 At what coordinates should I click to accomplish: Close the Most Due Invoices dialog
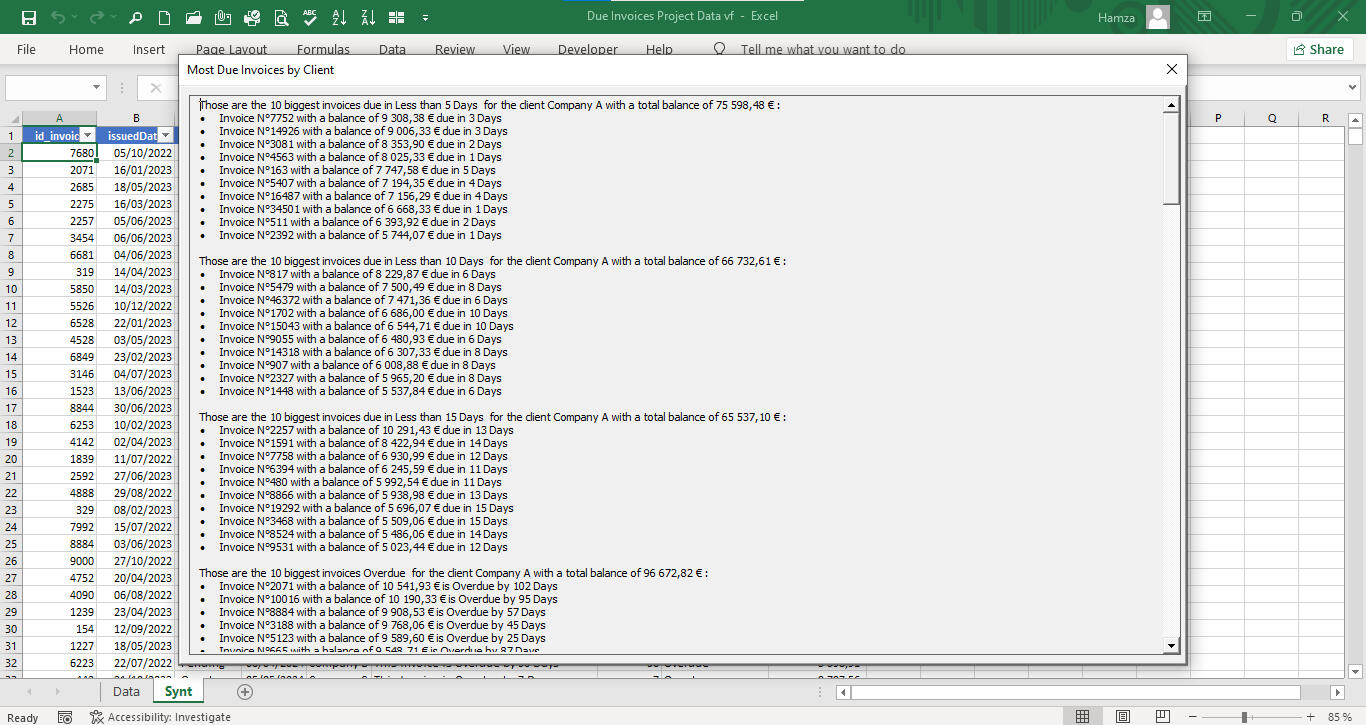1172,69
